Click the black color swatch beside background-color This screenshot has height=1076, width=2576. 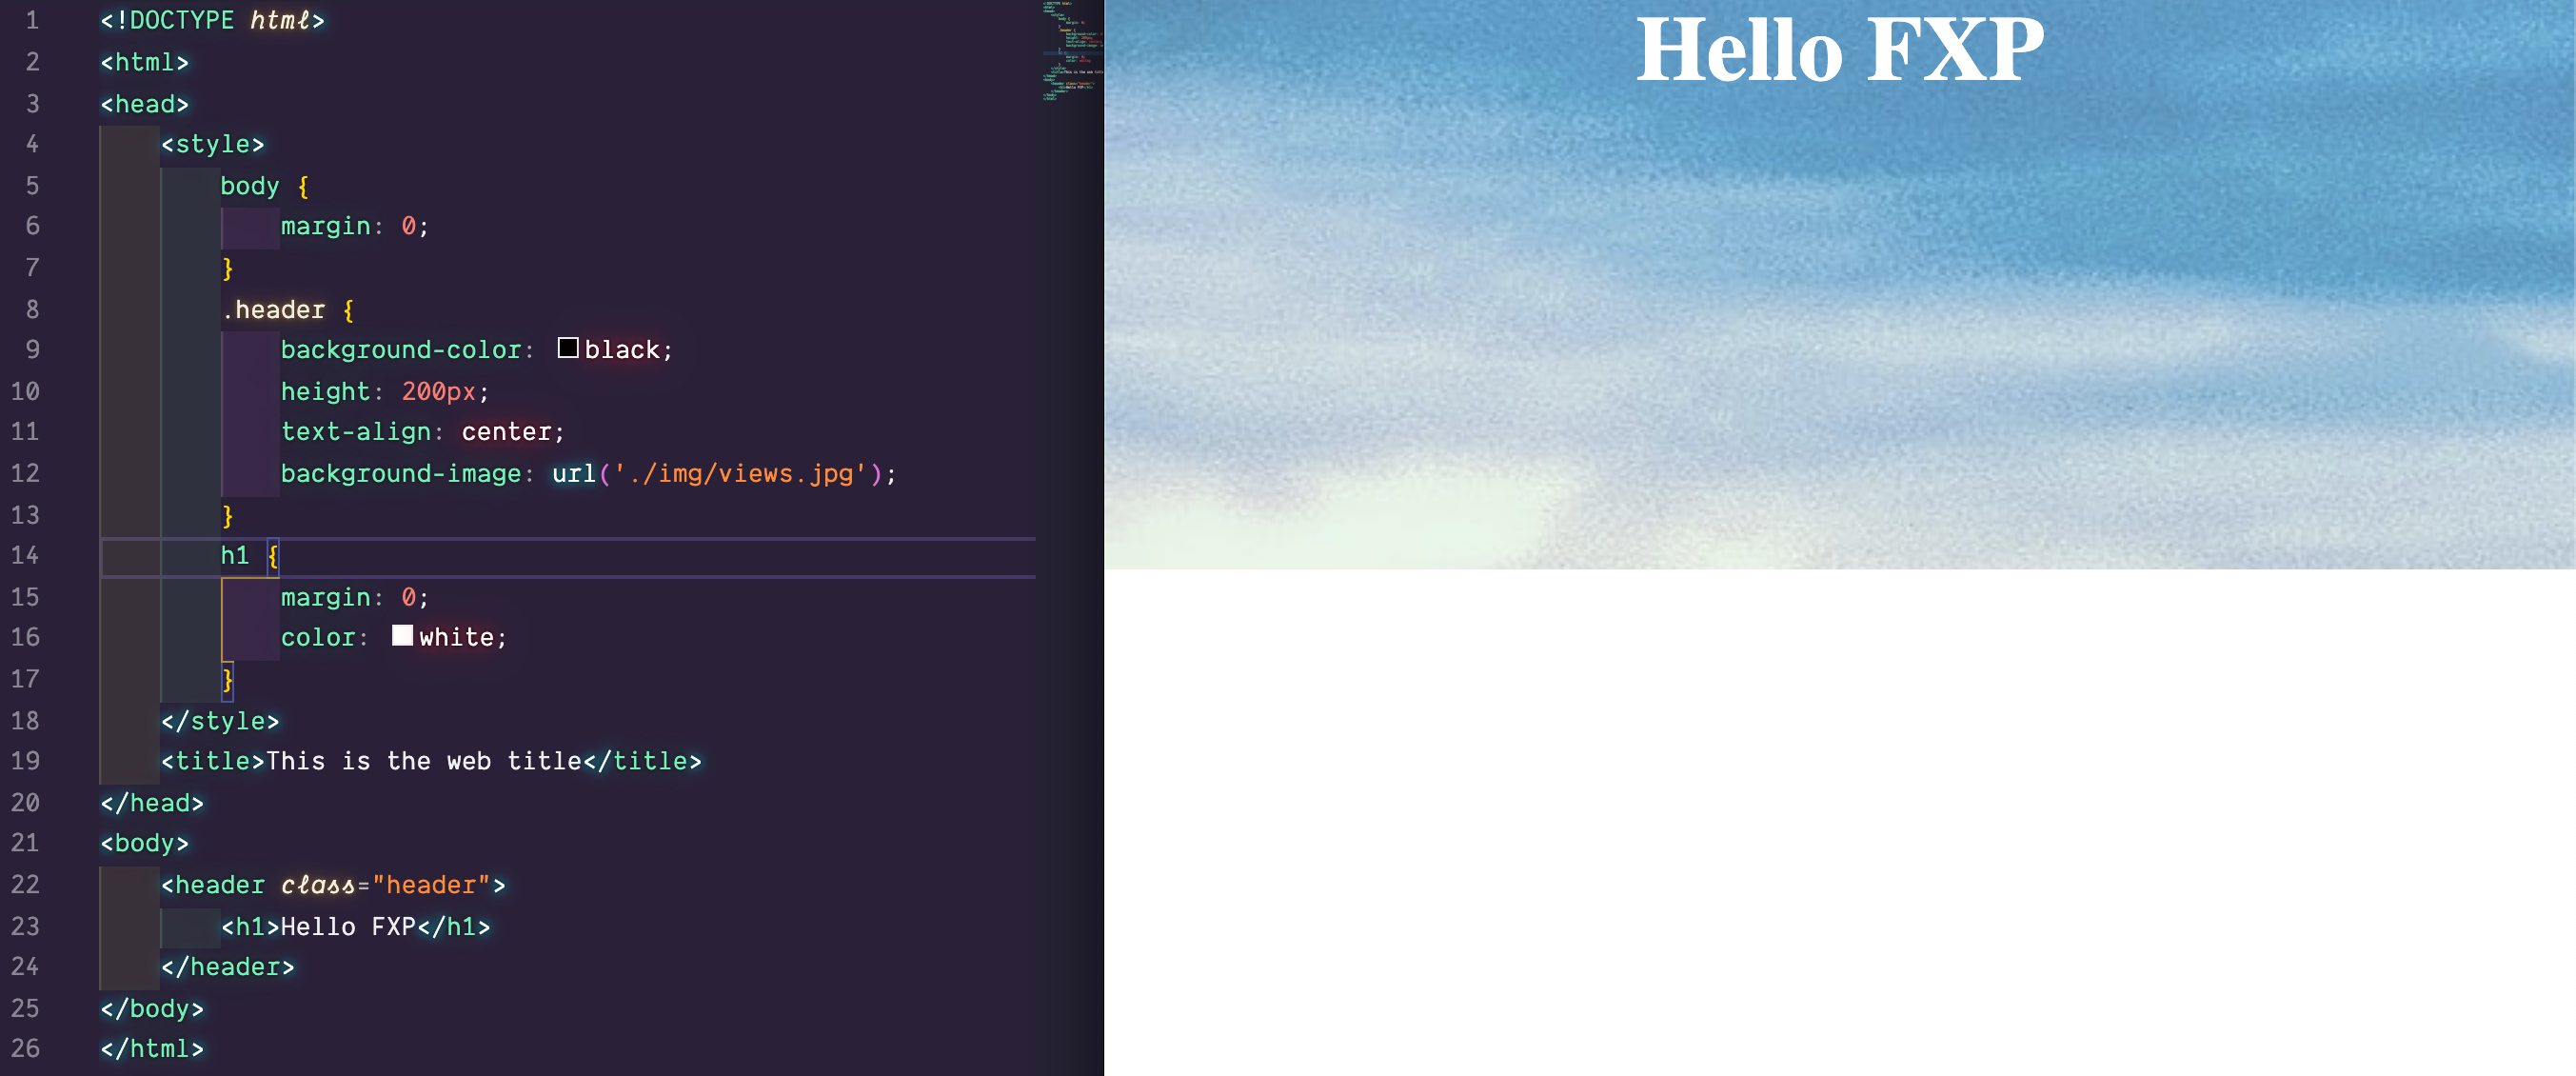pos(568,348)
